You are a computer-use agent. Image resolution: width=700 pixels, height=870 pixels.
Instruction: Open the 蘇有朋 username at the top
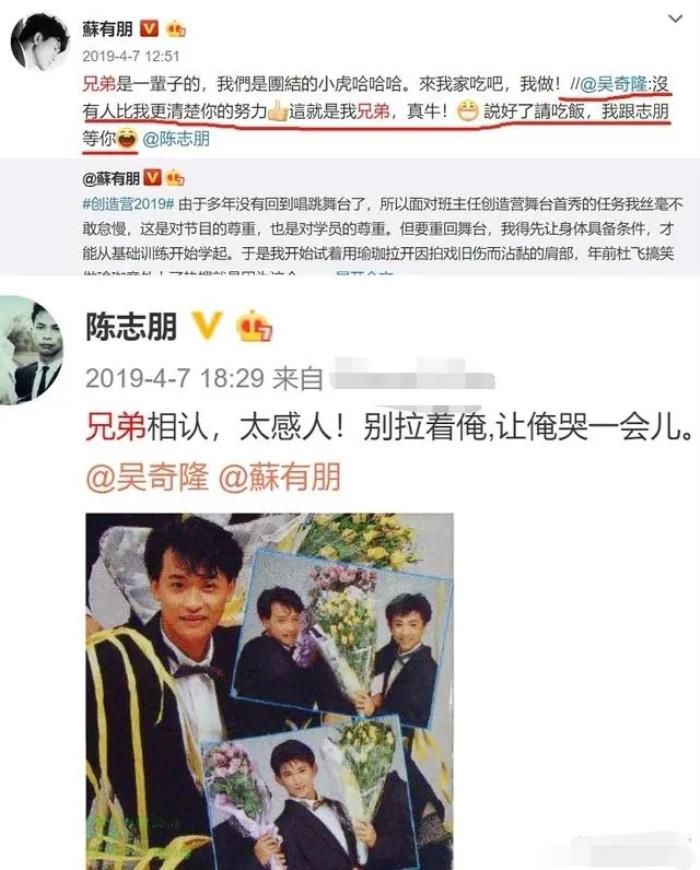[x=108, y=29]
